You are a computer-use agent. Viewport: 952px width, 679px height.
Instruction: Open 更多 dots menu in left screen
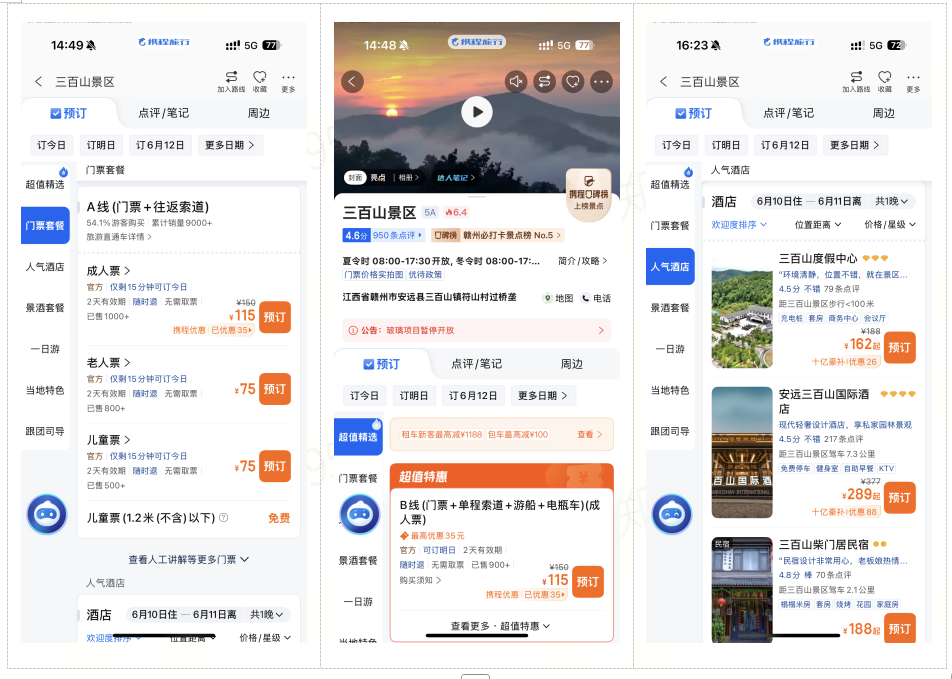click(288, 81)
